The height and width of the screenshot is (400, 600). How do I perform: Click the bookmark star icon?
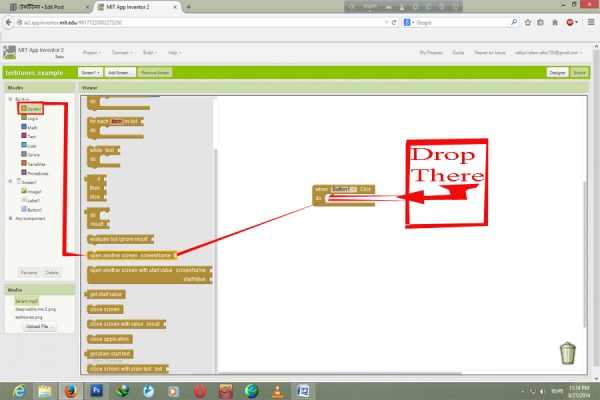528,23
